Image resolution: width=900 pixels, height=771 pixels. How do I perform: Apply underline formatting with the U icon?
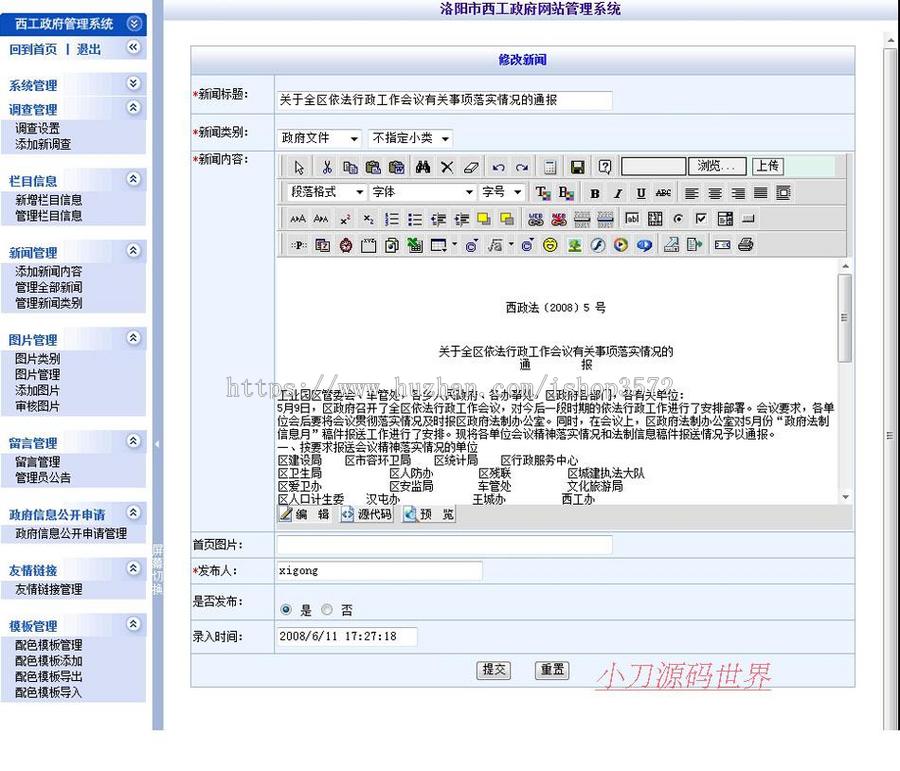point(639,192)
